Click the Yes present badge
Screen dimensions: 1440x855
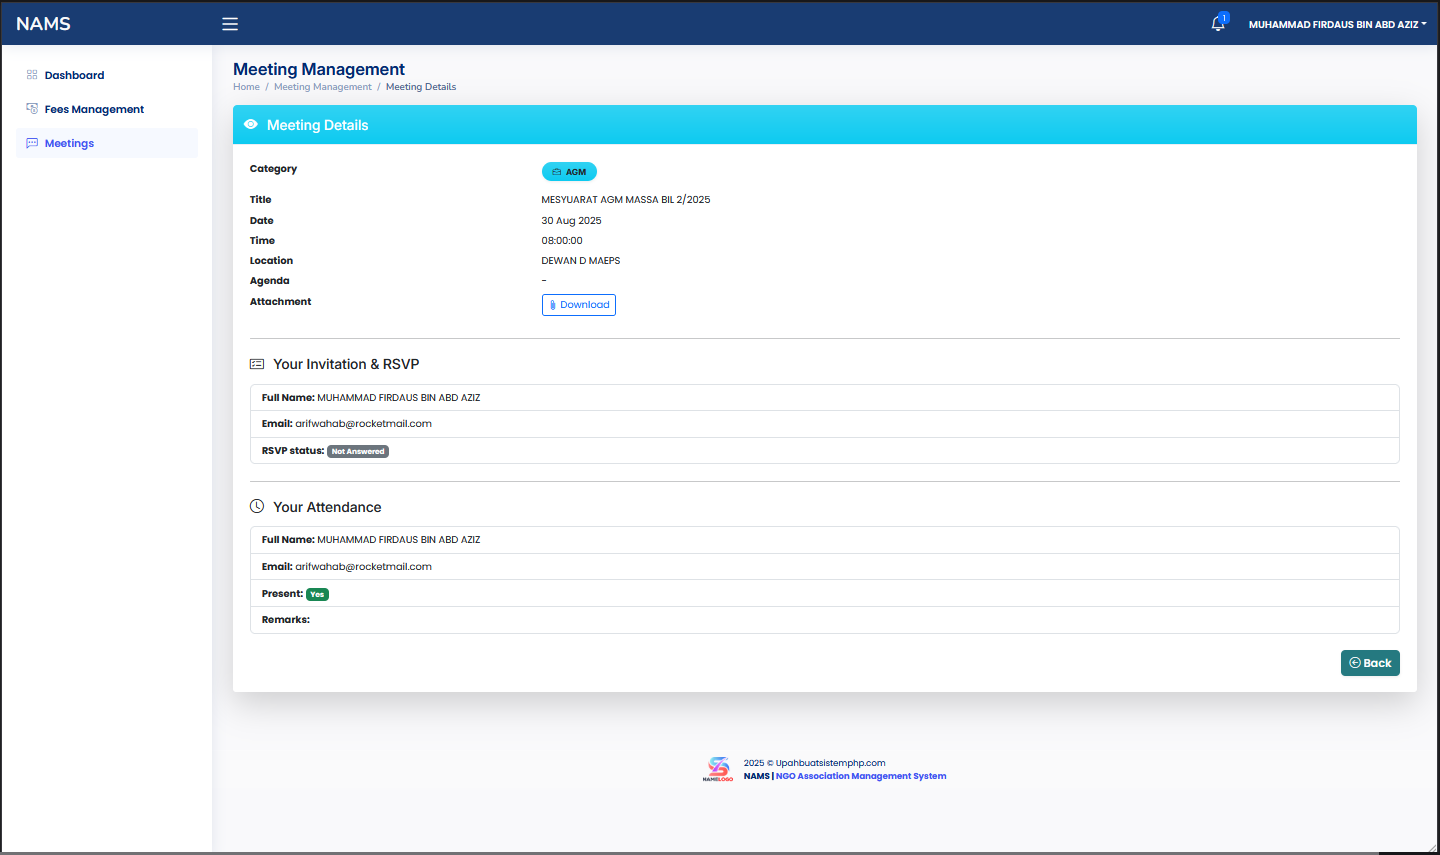[317, 594]
